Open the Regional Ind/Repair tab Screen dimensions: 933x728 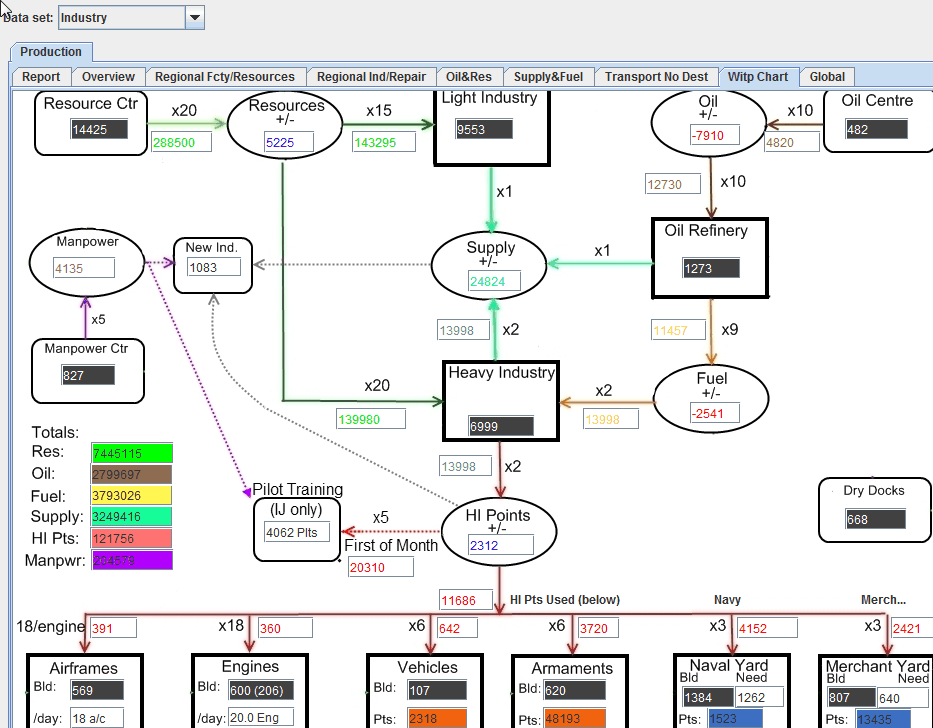(x=371, y=76)
